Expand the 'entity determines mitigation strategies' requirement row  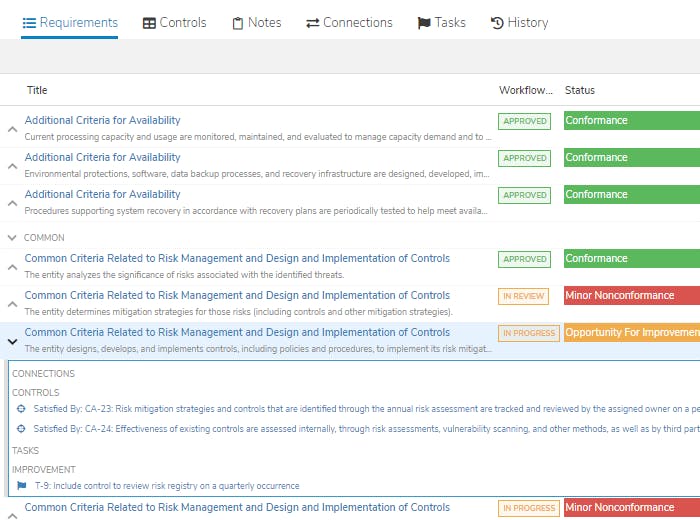12,304
